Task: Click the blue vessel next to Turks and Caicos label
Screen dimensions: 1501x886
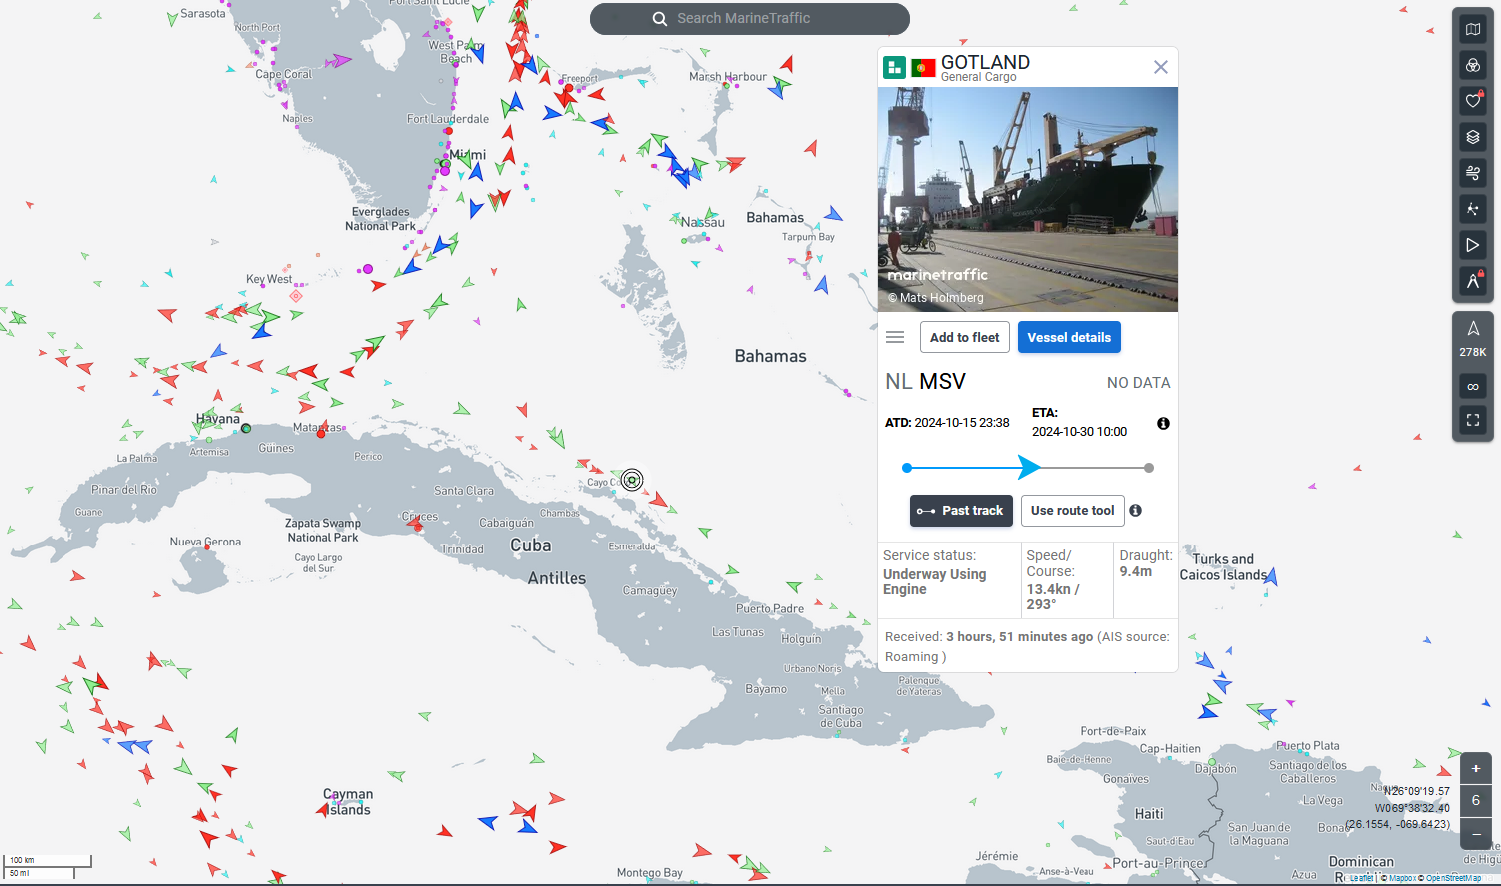Action: 1271,575
